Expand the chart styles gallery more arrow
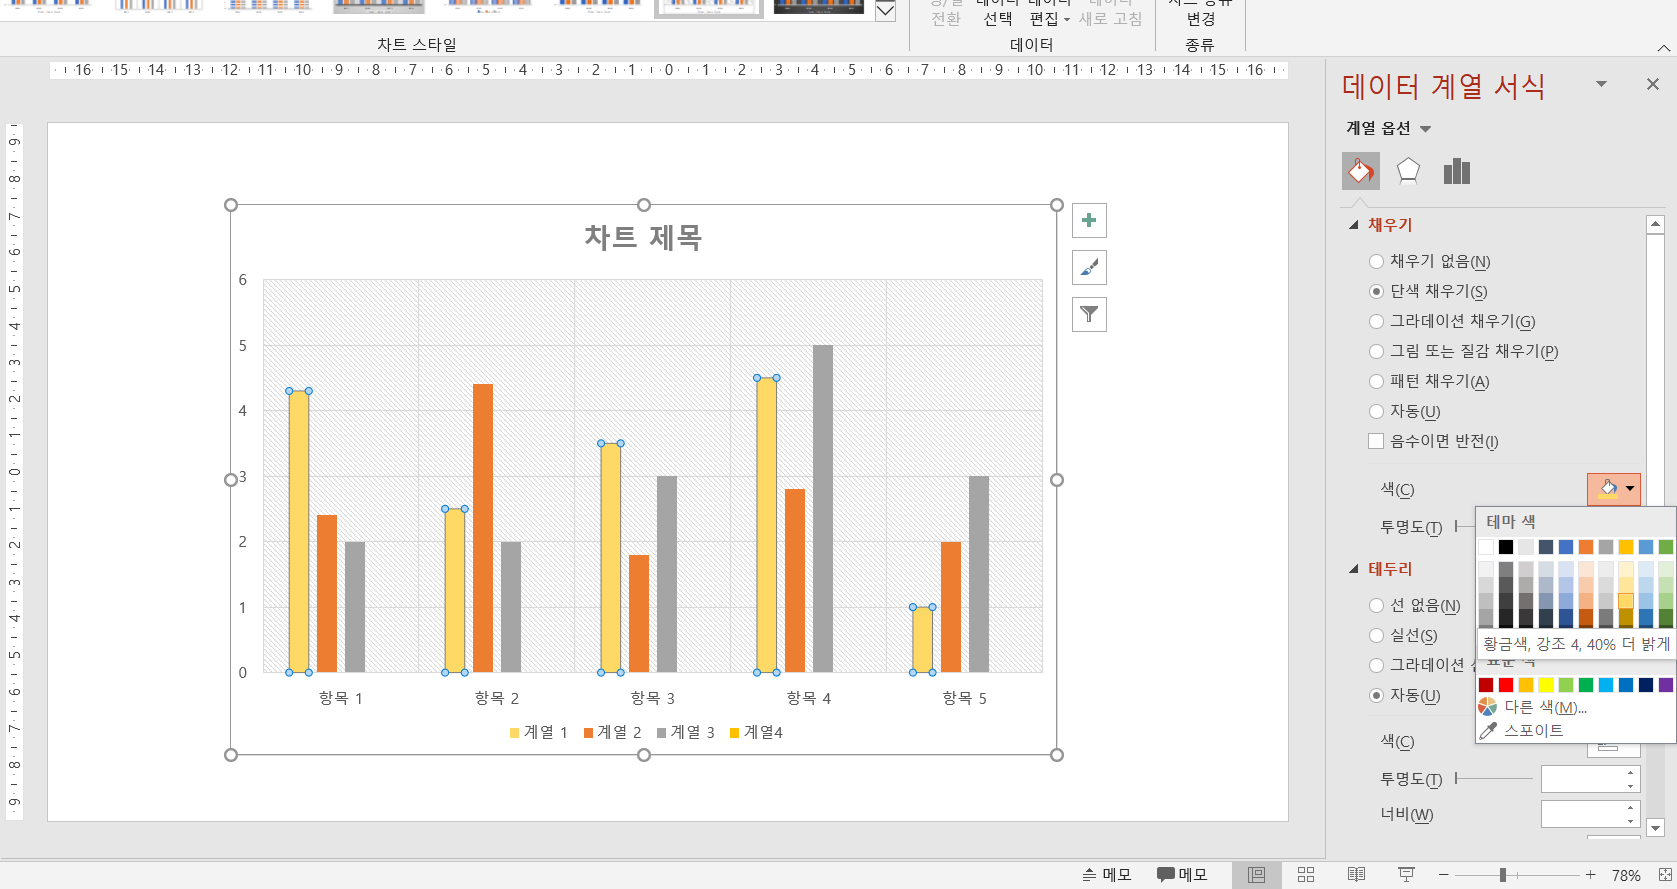 (885, 12)
